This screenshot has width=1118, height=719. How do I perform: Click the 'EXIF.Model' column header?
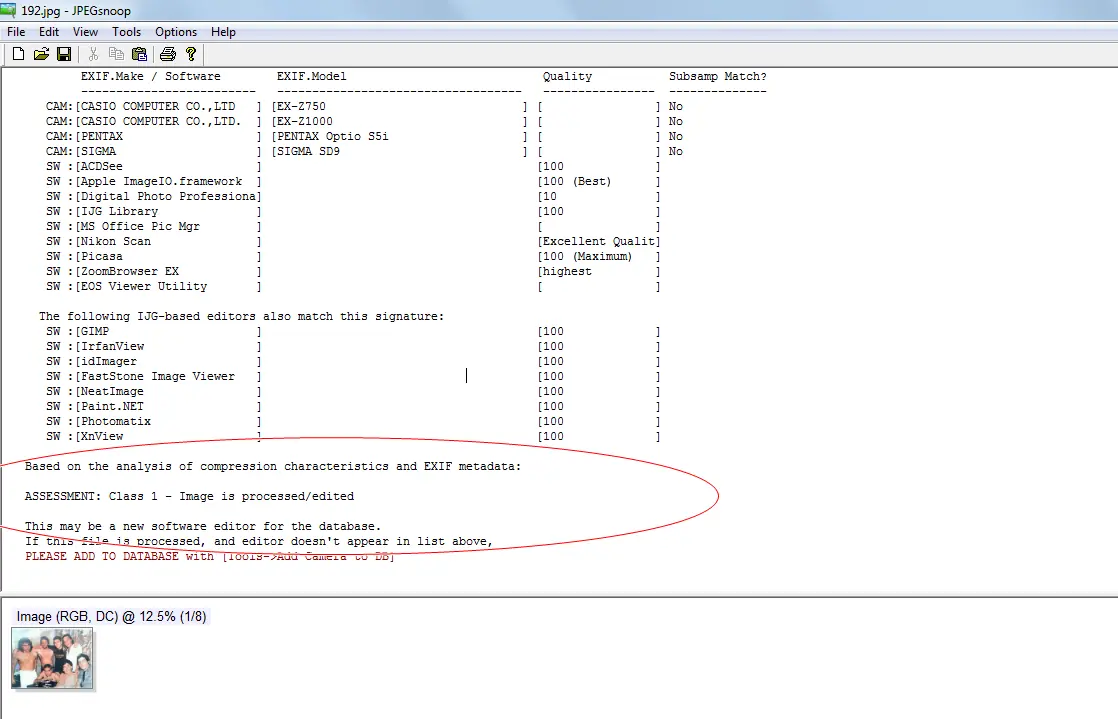312,76
